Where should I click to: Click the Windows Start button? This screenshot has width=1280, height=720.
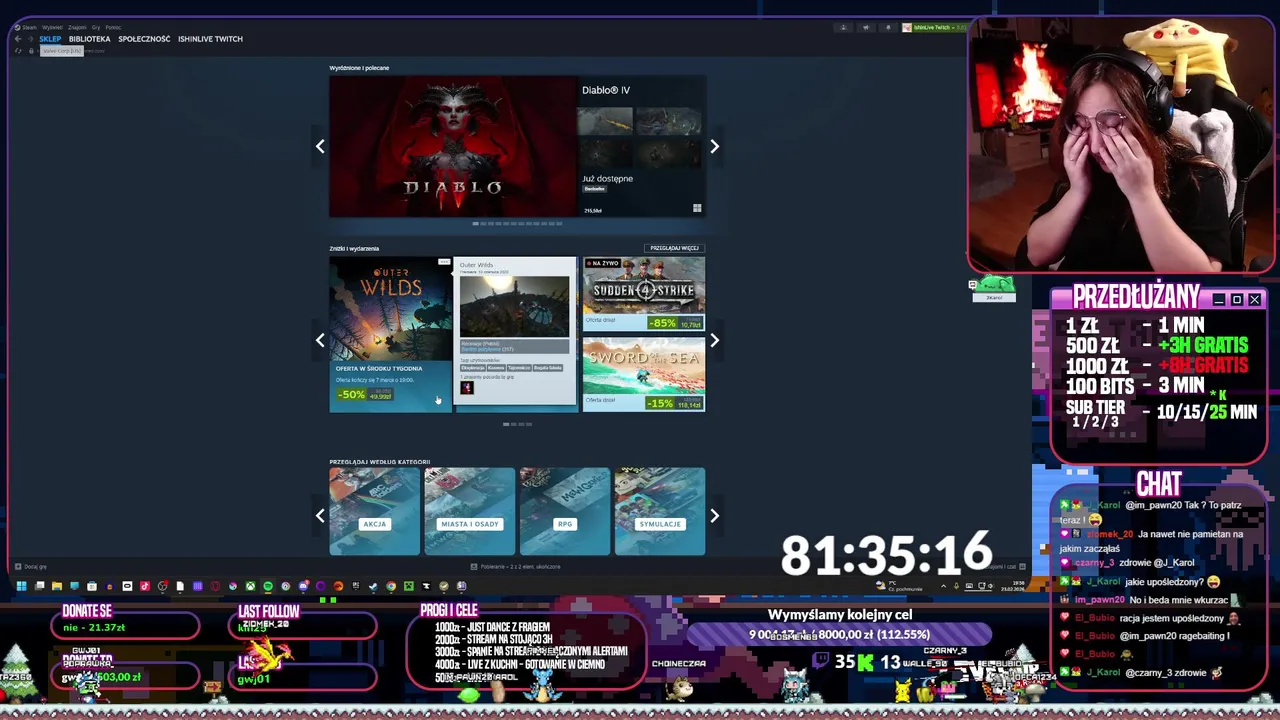pos(21,586)
